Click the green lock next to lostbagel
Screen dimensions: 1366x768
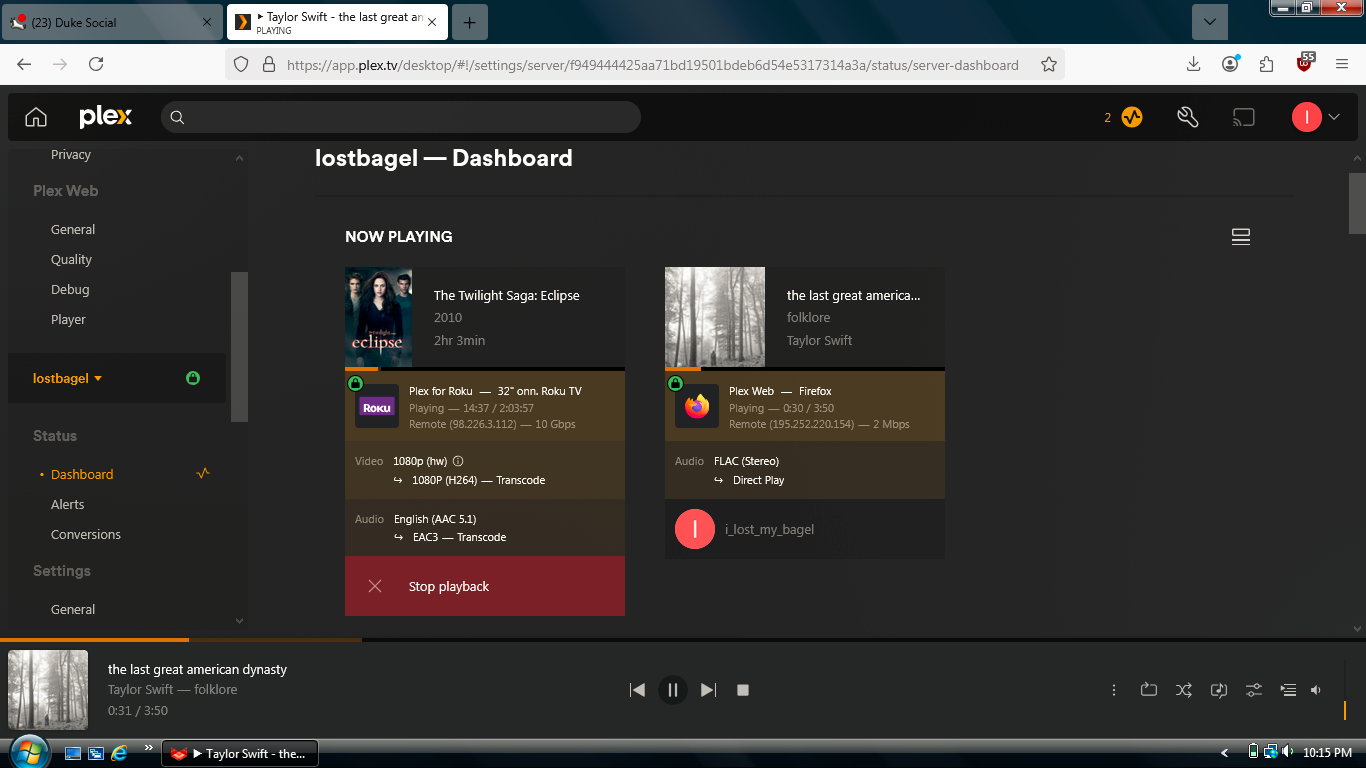point(193,378)
